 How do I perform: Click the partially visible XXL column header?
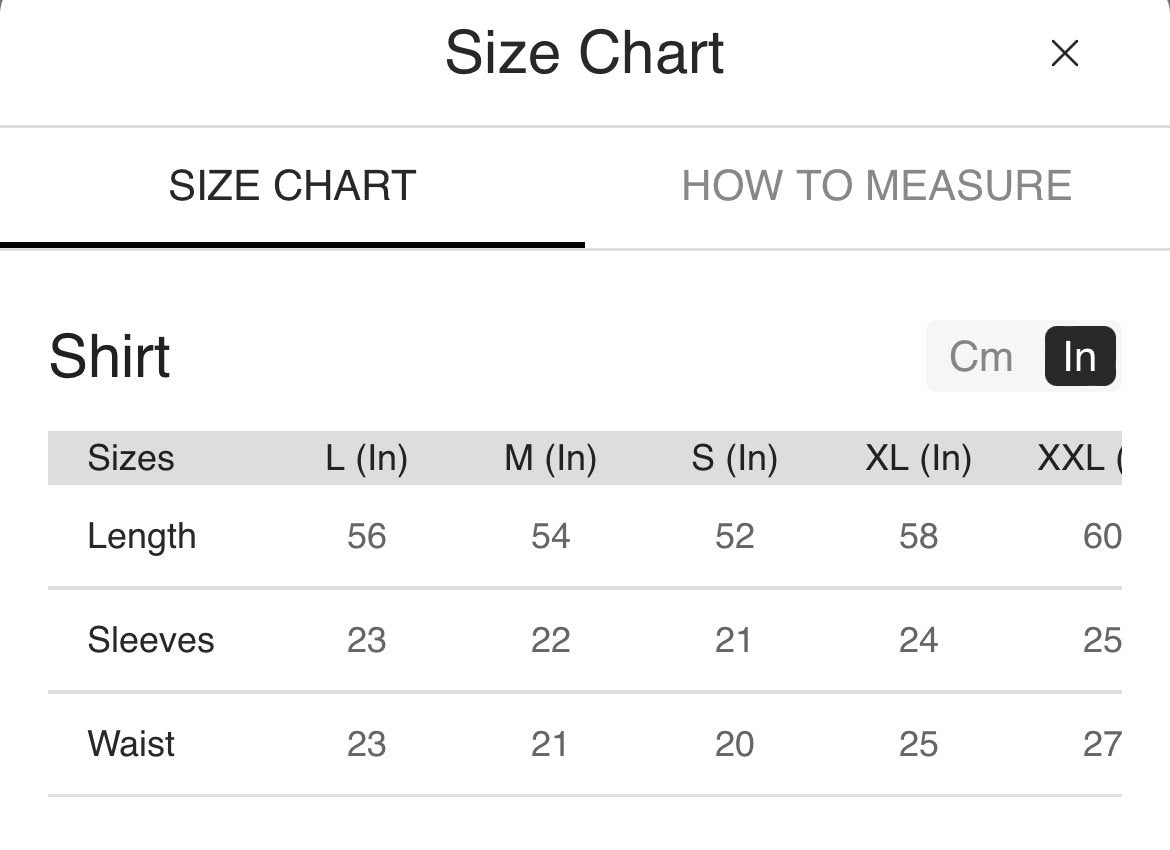(1080, 458)
